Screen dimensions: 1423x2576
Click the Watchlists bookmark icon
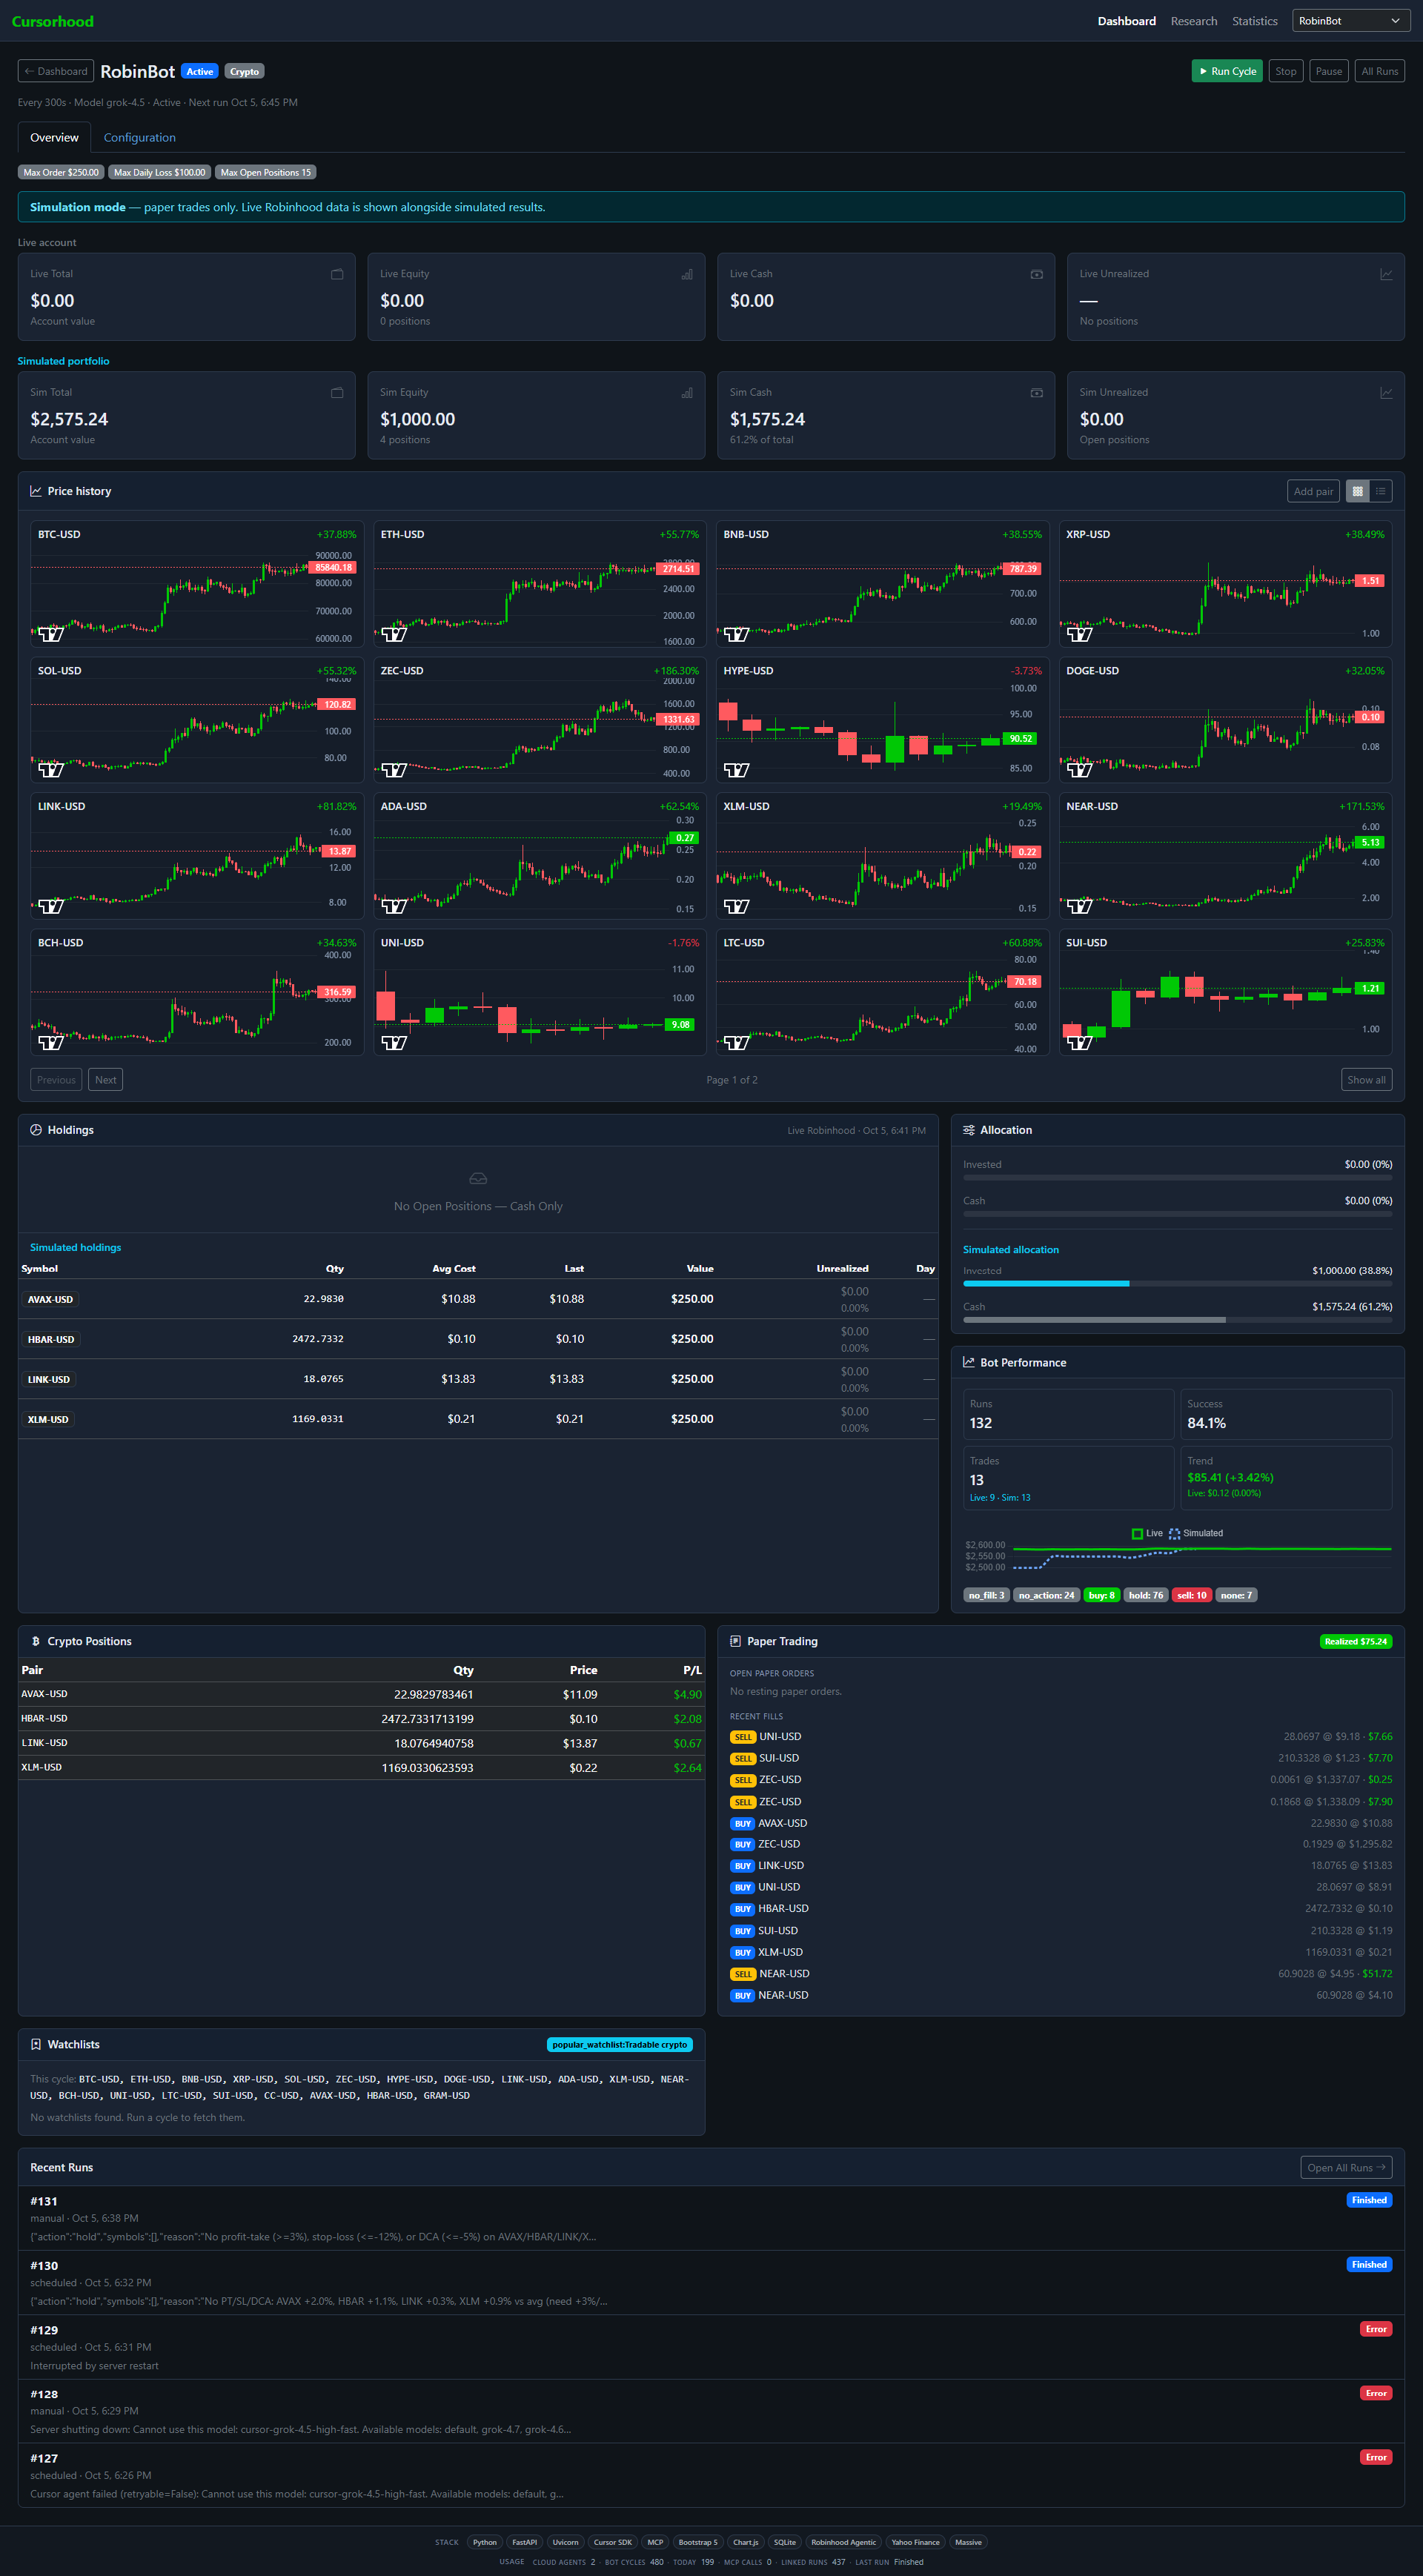tap(36, 2044)
